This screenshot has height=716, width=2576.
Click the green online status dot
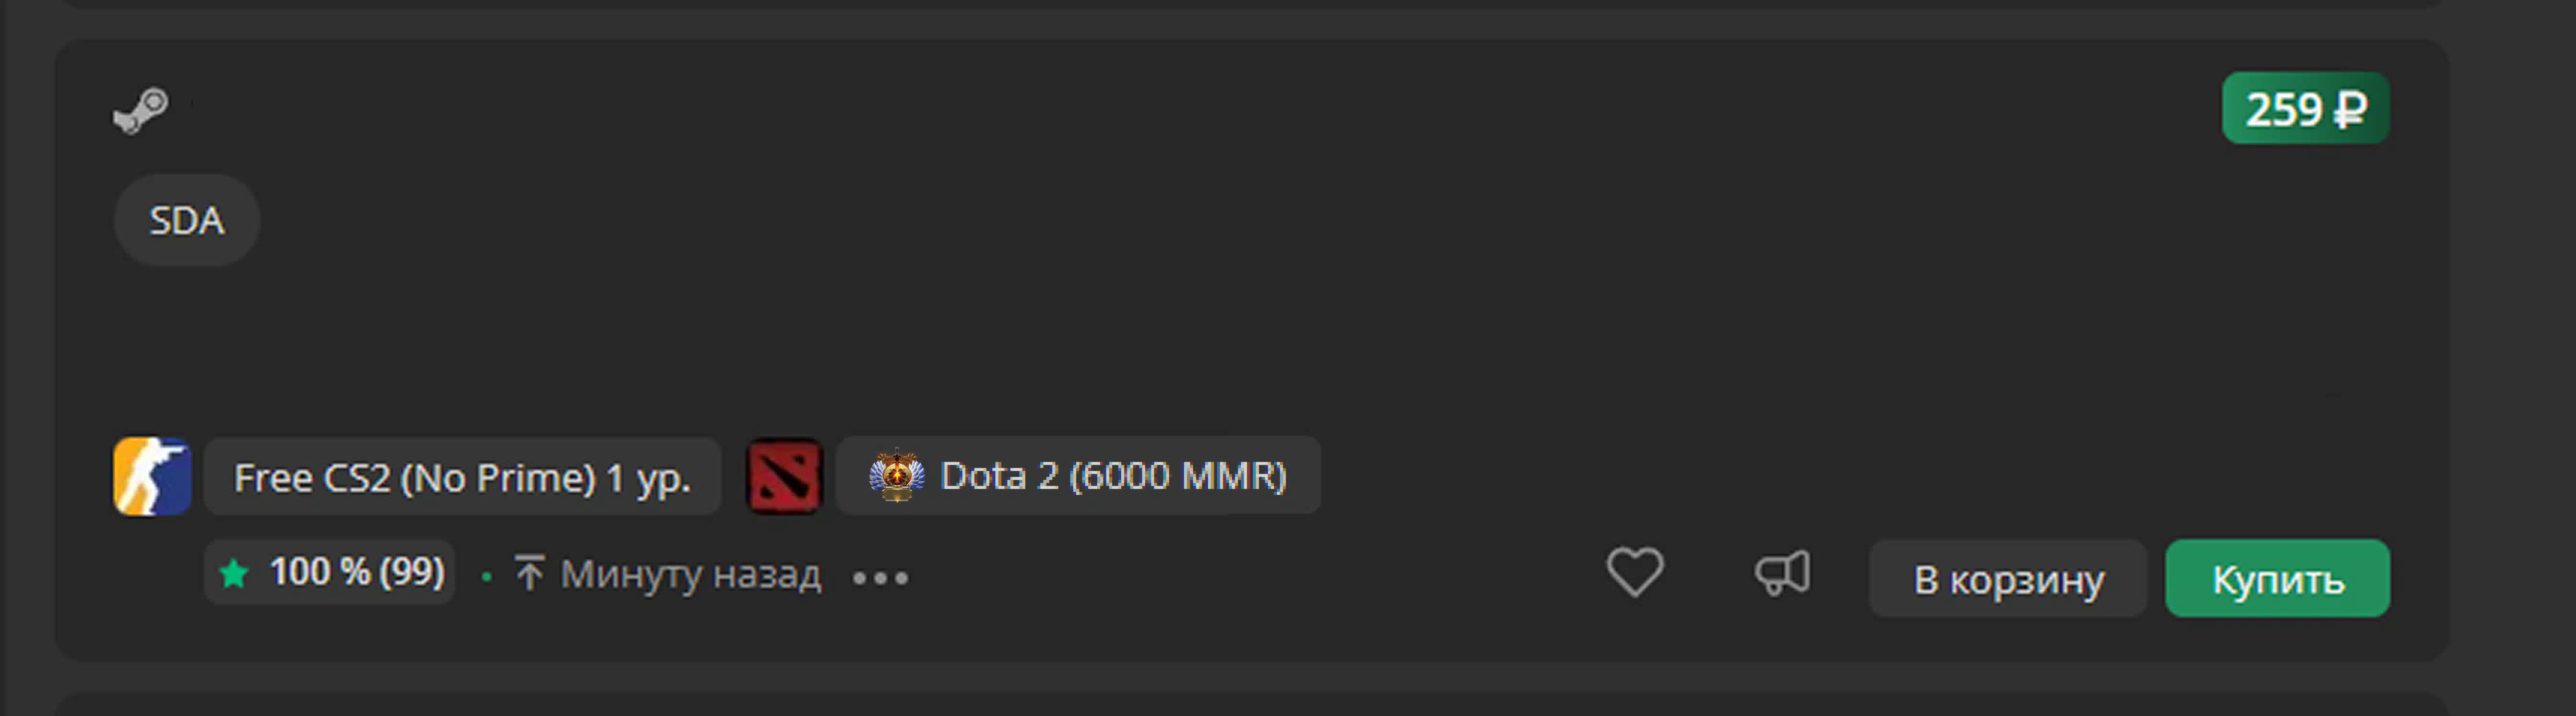pyautogui.click(x=486, y=577)
